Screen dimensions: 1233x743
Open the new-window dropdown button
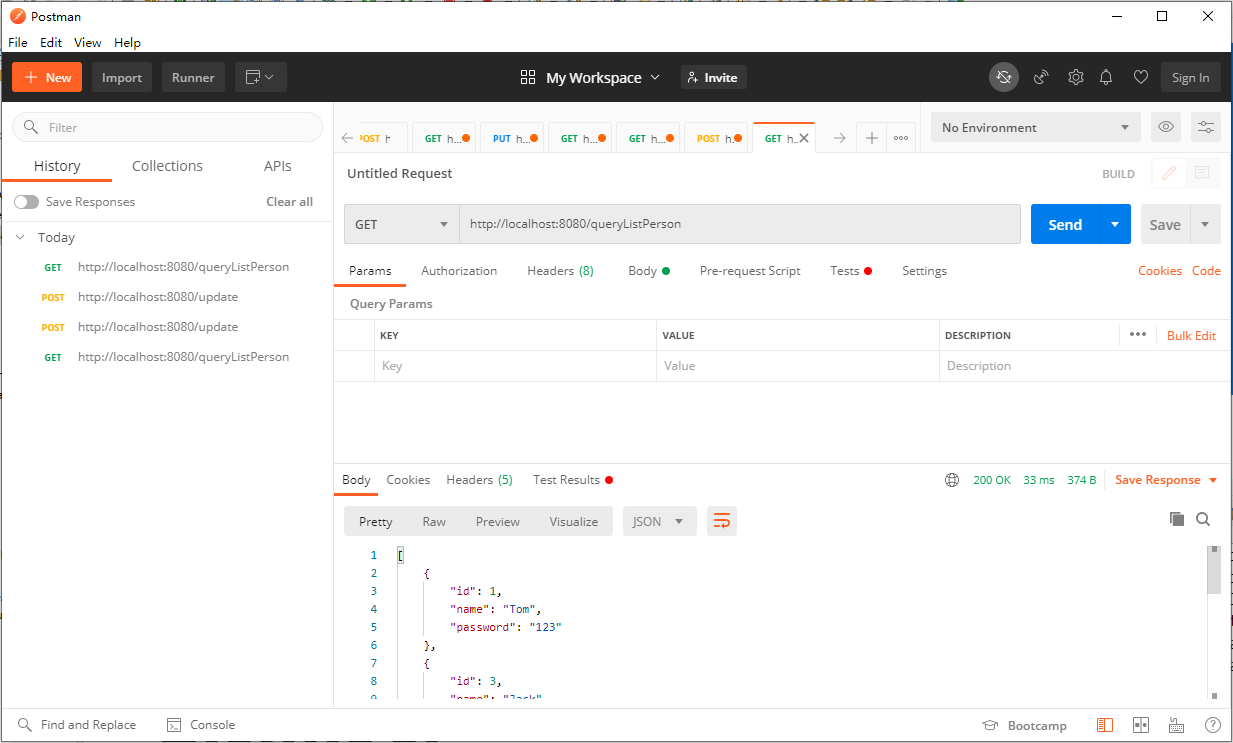pyautogui.click(x=261, y=77)
